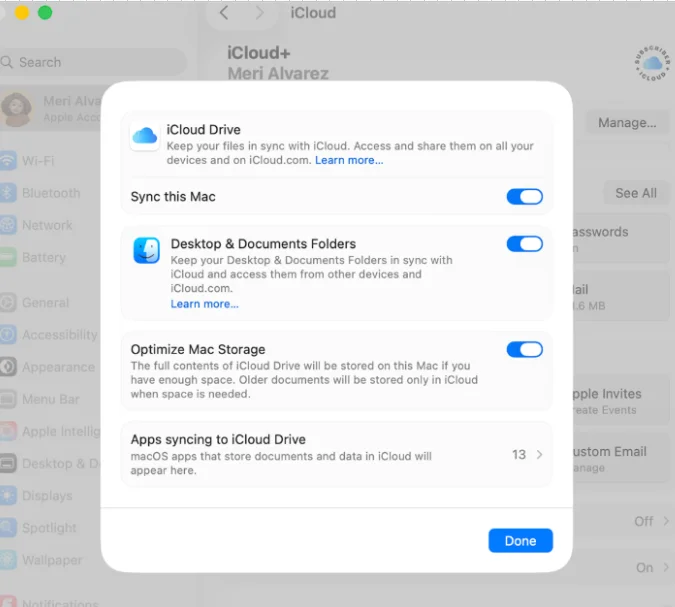Select Network in settings sidebar

tap(47, 225)
